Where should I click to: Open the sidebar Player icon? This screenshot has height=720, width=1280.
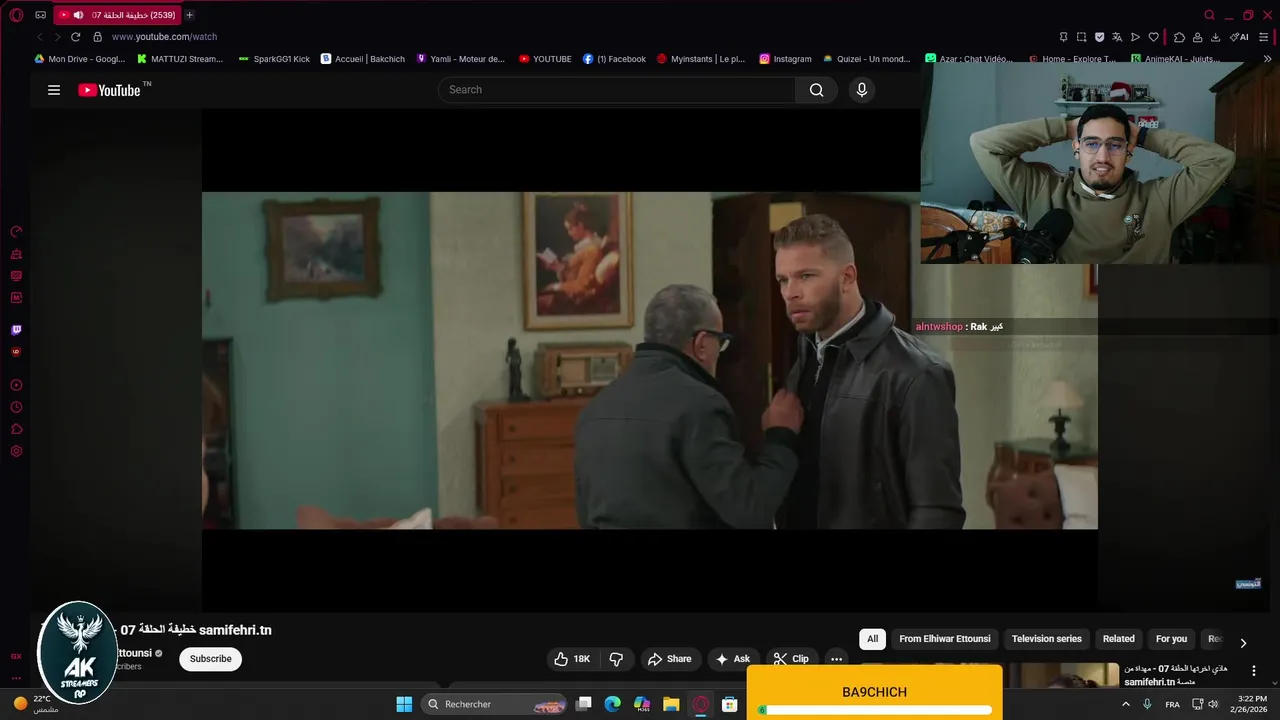coord(16,385)
